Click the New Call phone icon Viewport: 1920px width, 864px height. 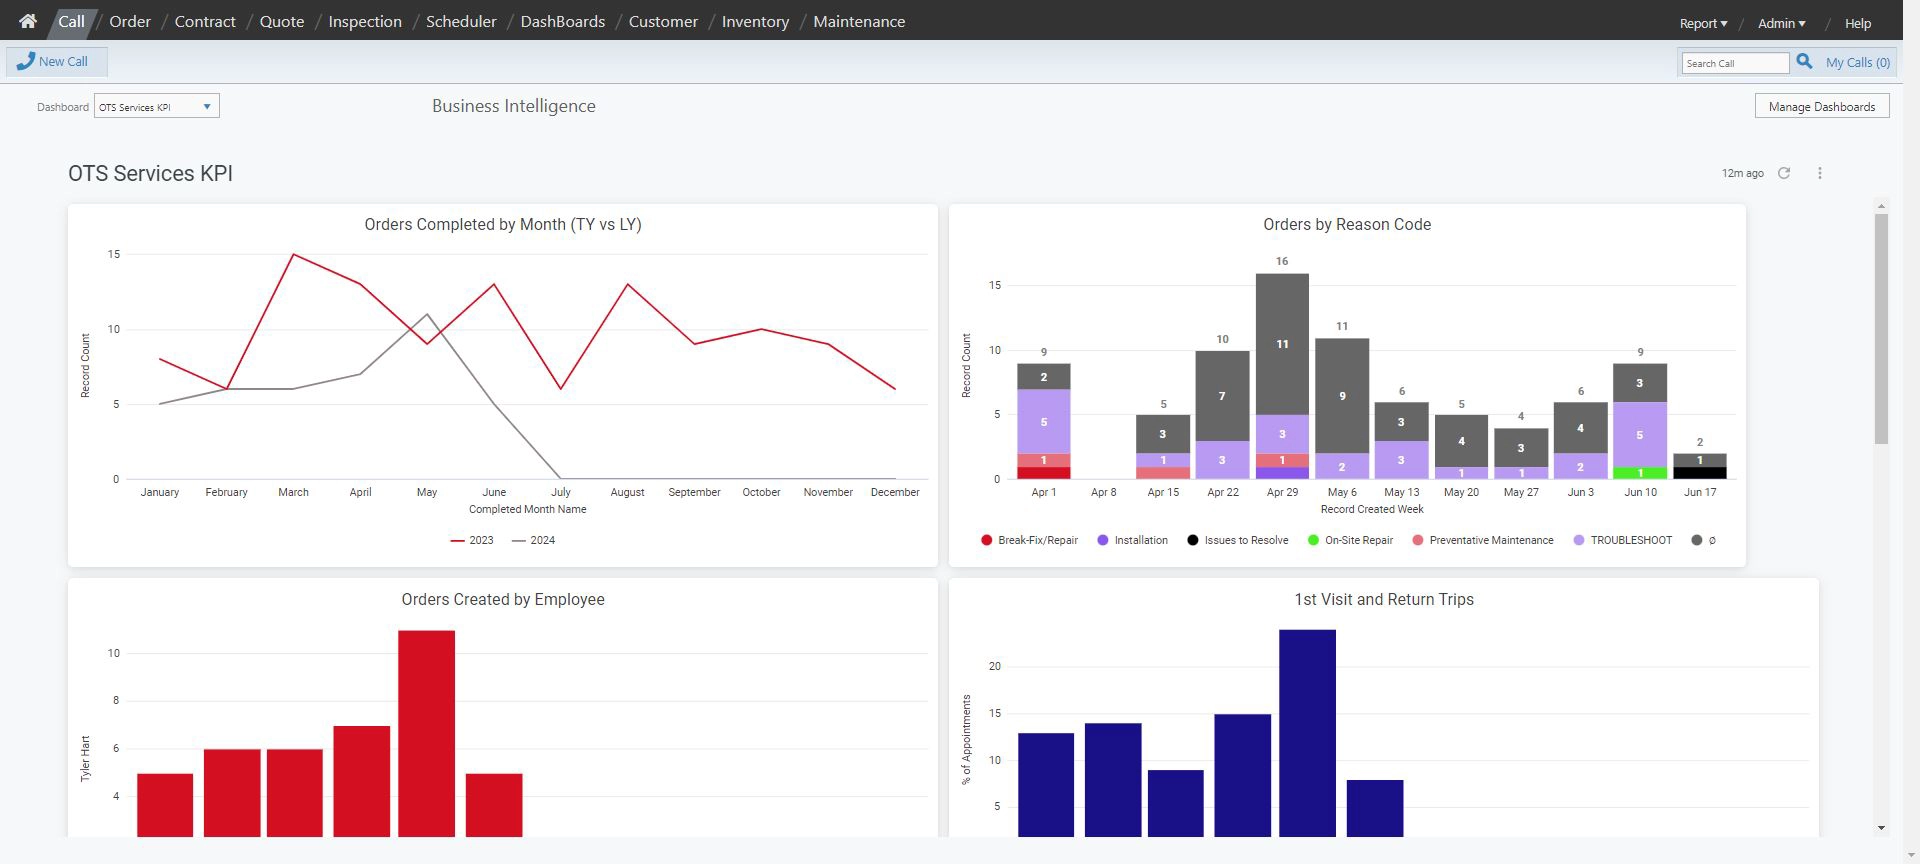26,61
